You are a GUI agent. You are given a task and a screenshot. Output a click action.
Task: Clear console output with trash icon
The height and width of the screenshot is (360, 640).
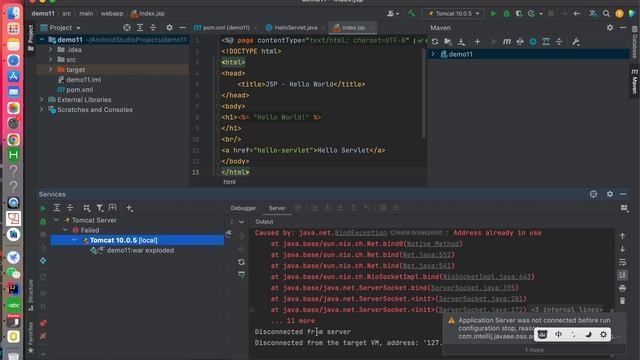click(x=622, y=301)
